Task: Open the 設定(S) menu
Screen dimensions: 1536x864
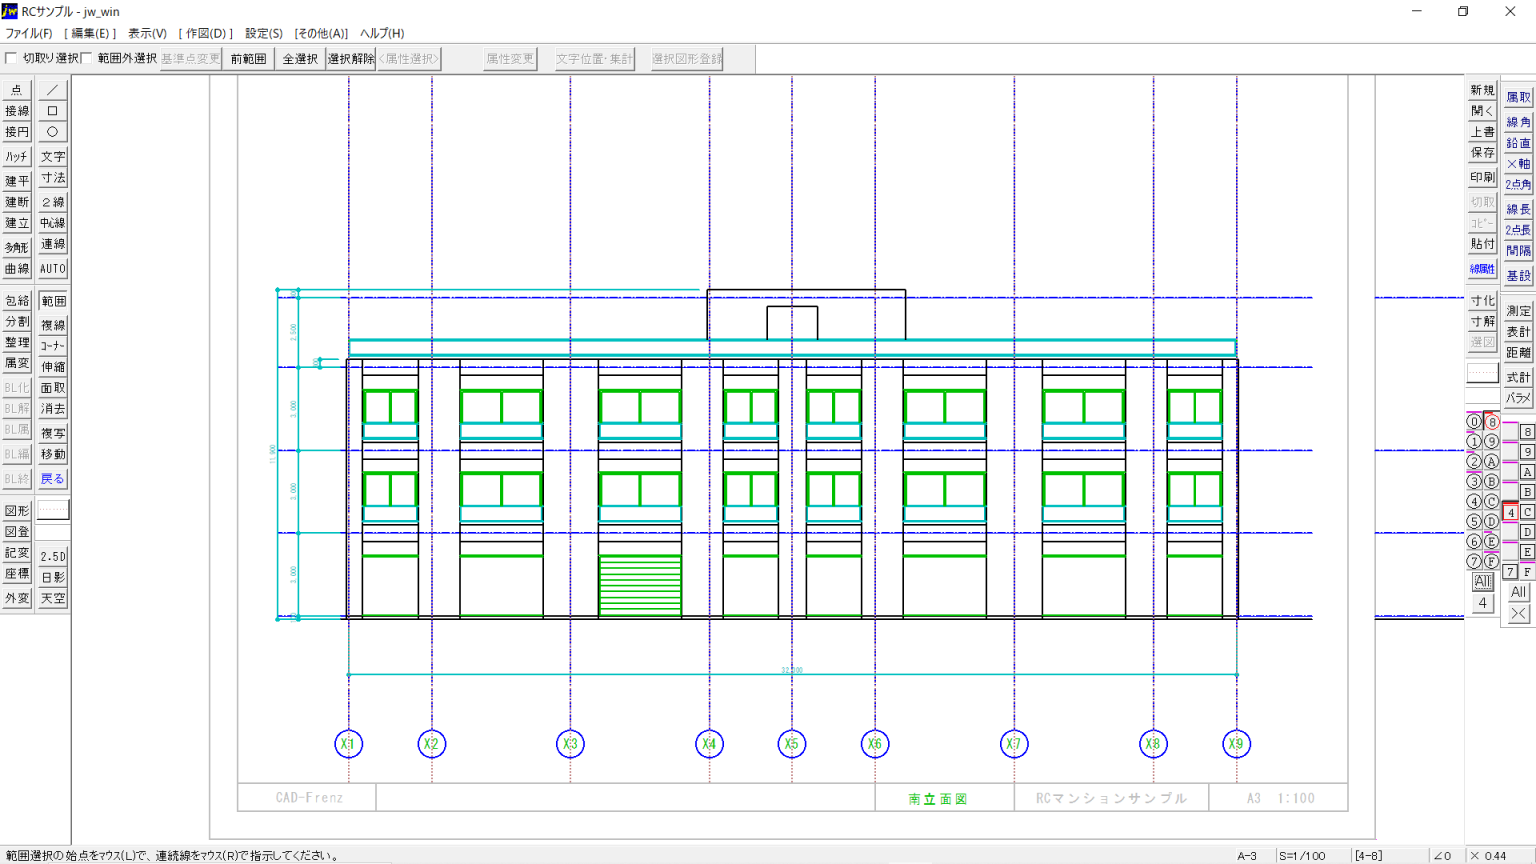Action: (264, 33)
